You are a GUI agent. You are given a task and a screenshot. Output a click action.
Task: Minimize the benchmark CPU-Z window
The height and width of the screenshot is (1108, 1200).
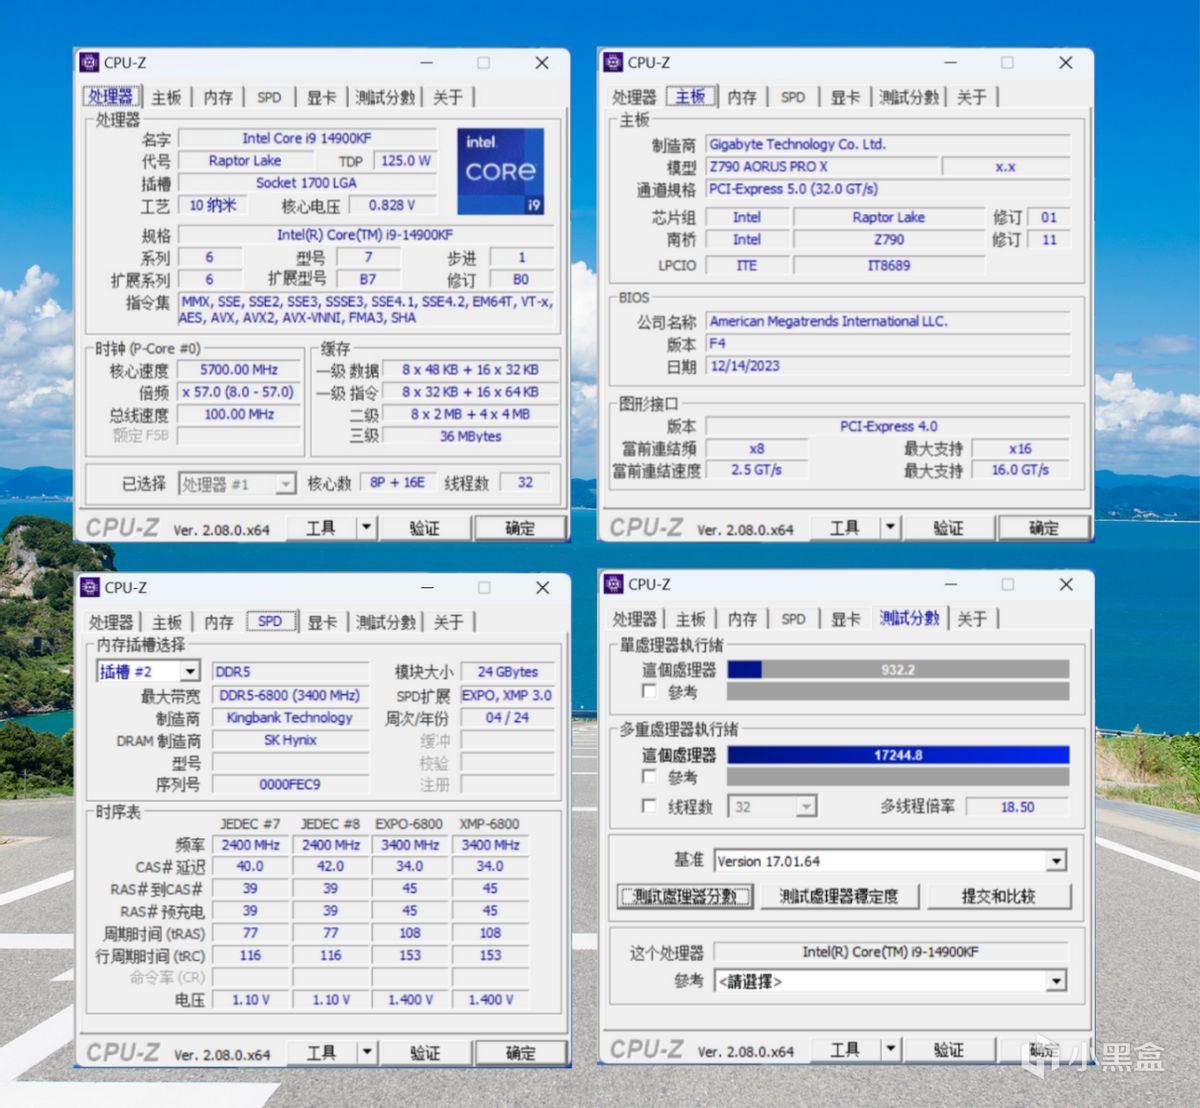pos(950,584)
